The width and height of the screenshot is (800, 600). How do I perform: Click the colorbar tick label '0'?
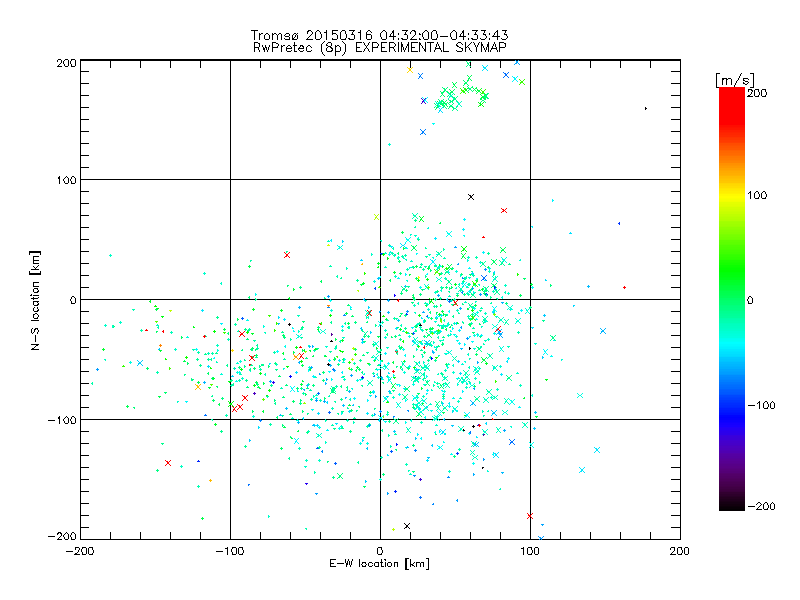coord(750,300)
